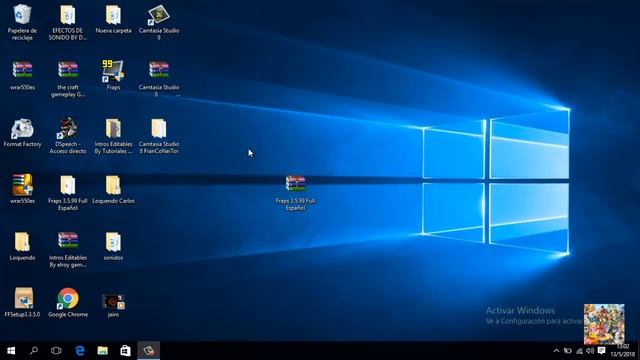Open the Papelera de reciclaje icon
Image resolution: width=640 pixels, height=360 pixels.
22,22
